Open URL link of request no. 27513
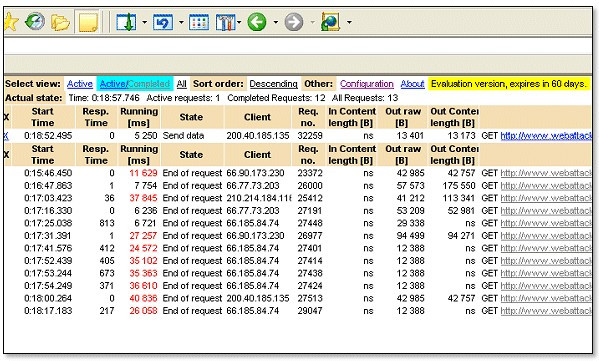 point(546,298)
